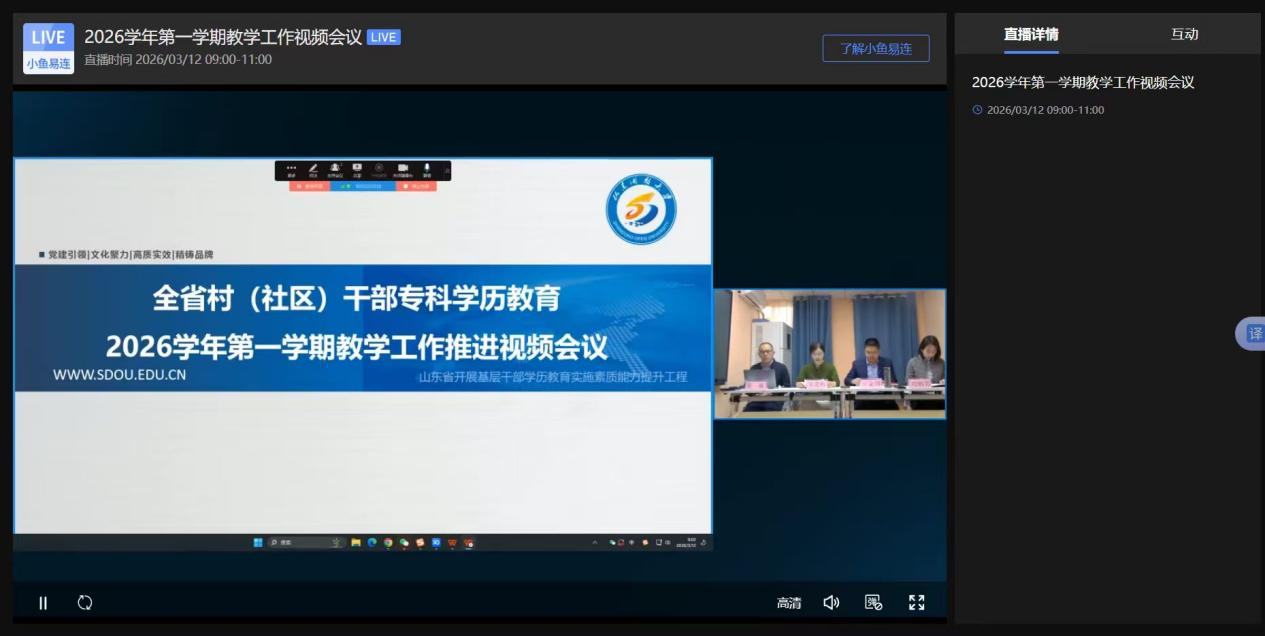Click the 了解小鱼易连 button
The image size is (1265, 636).
875,48
